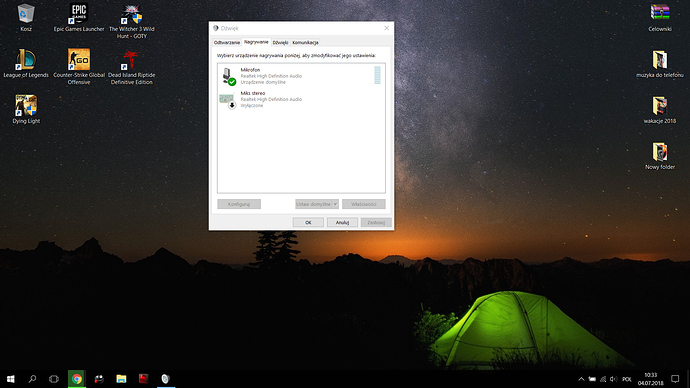Image resolution: width=690 pixels, height=388 pixels.
Task: Select the Kosz recycle bin icon
Action: click(26, 18)
